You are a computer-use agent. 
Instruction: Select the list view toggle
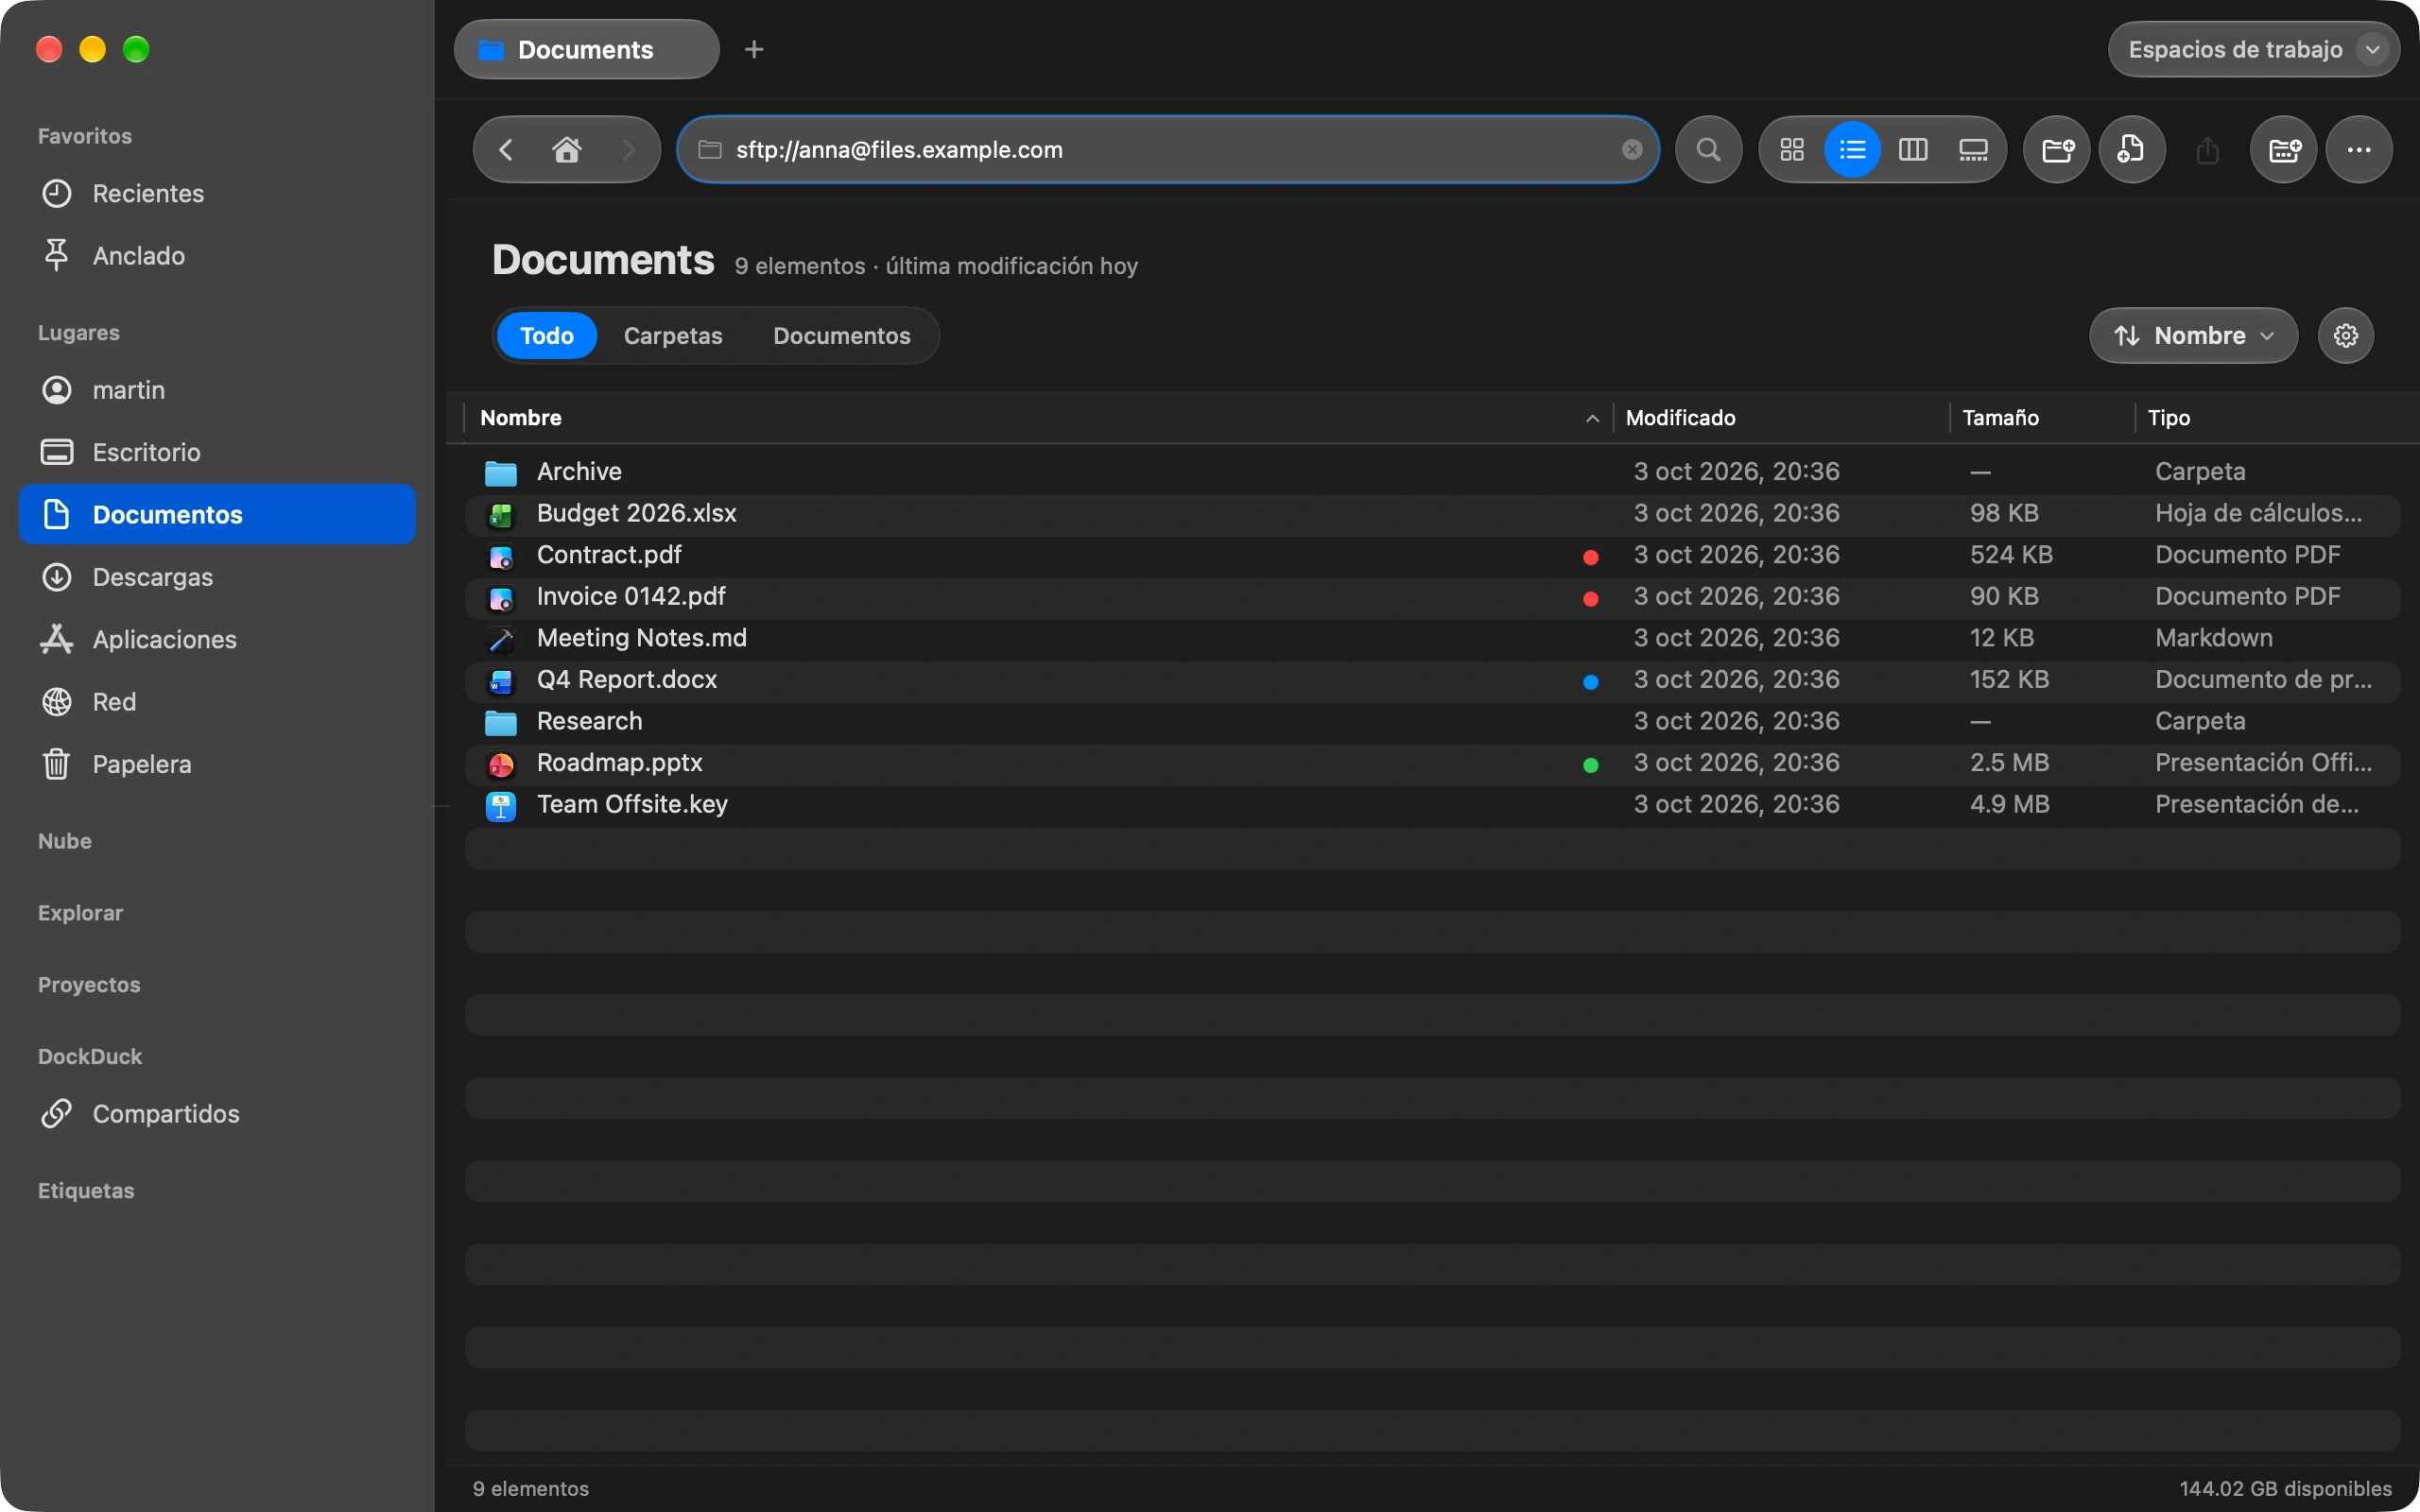[1852, 150]
